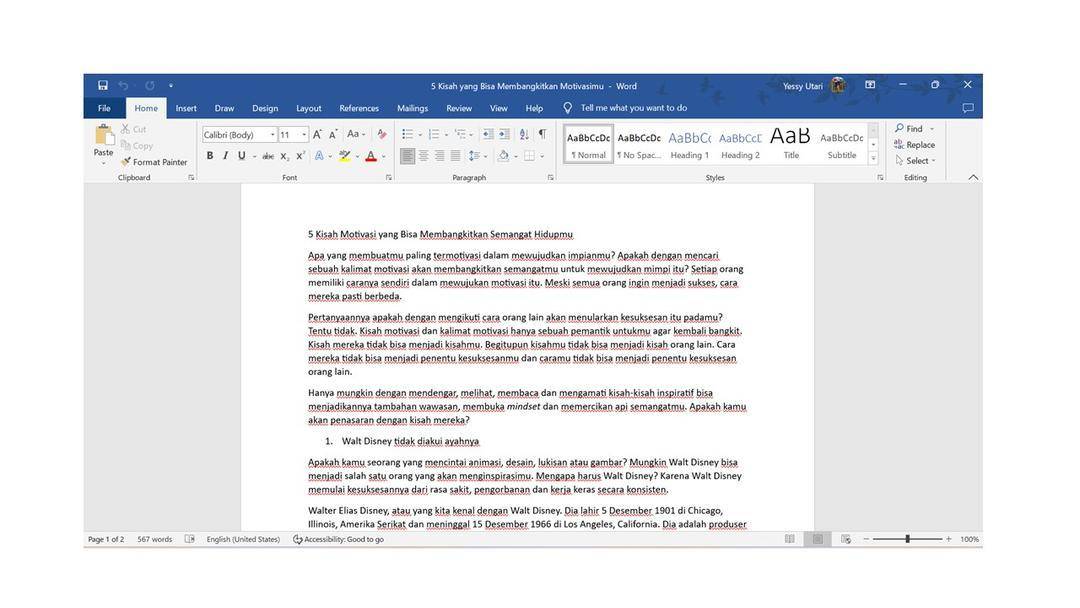The image size is (1080, 608).
Task: Justify the paragraph text
Action: tap(455, 156)
